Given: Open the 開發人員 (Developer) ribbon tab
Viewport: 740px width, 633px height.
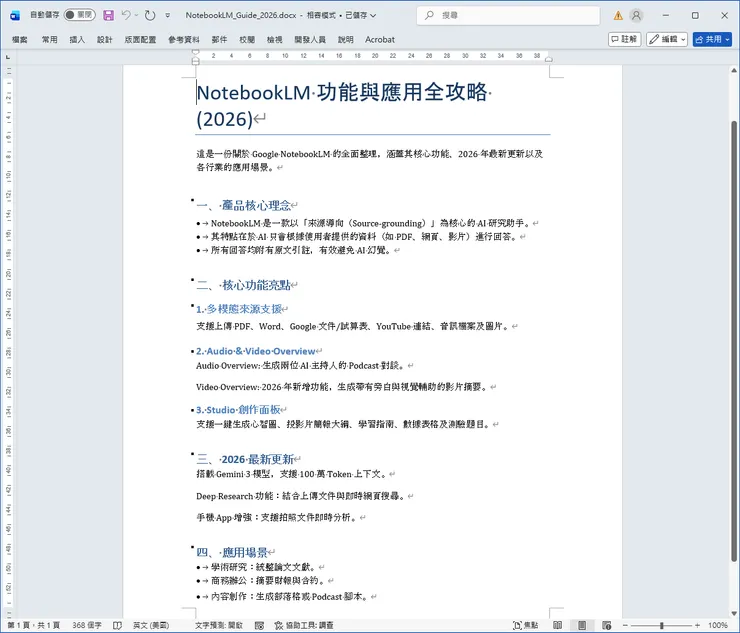Looking at the screenshot, I should 310,40.
